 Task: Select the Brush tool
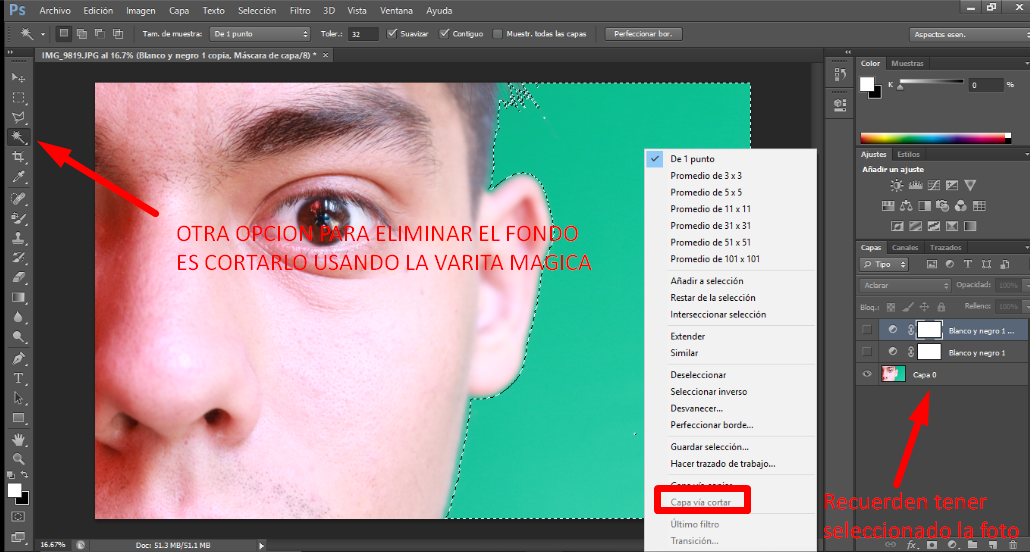(18, 218)
